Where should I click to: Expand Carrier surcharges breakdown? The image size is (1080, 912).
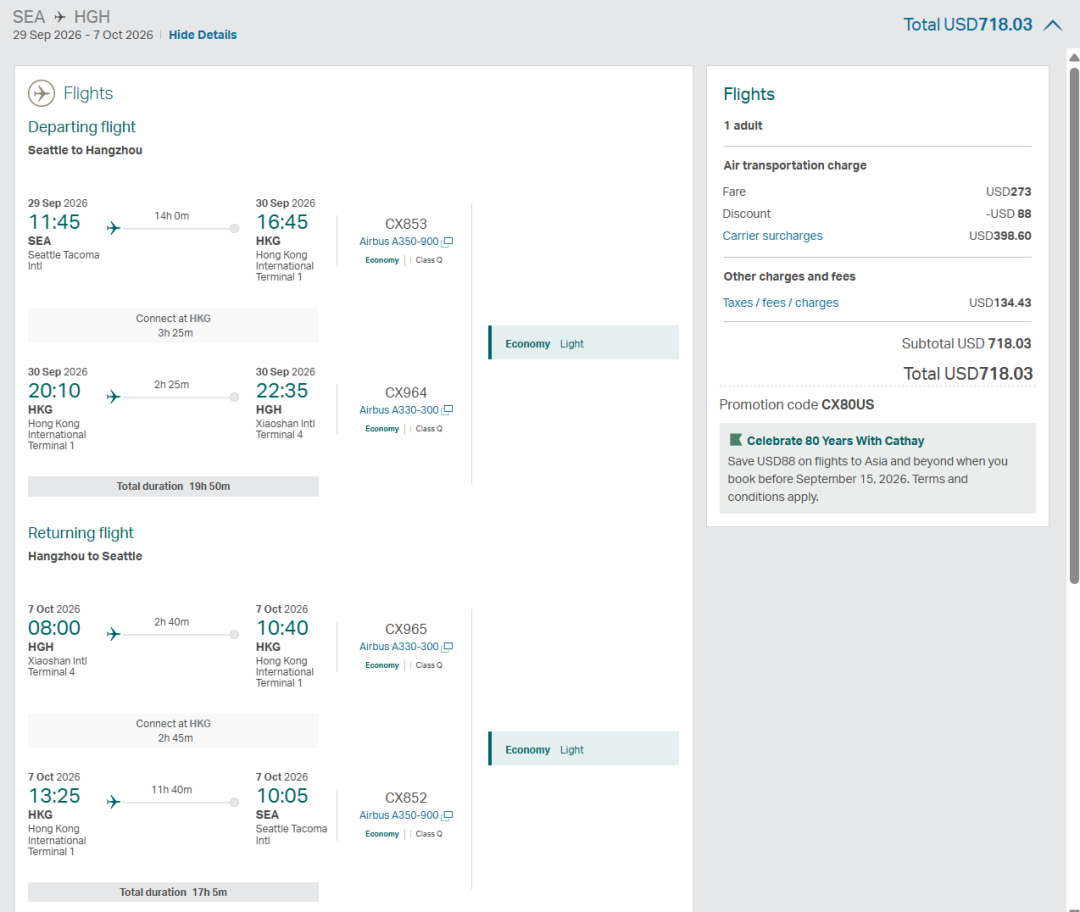pos(772,236)
